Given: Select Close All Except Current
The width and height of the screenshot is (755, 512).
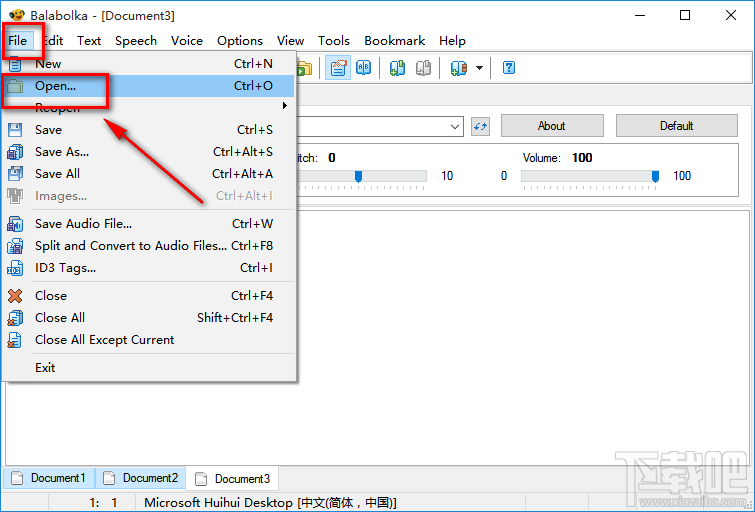Looking at the screenshot, I should click(x=149, y=340).
